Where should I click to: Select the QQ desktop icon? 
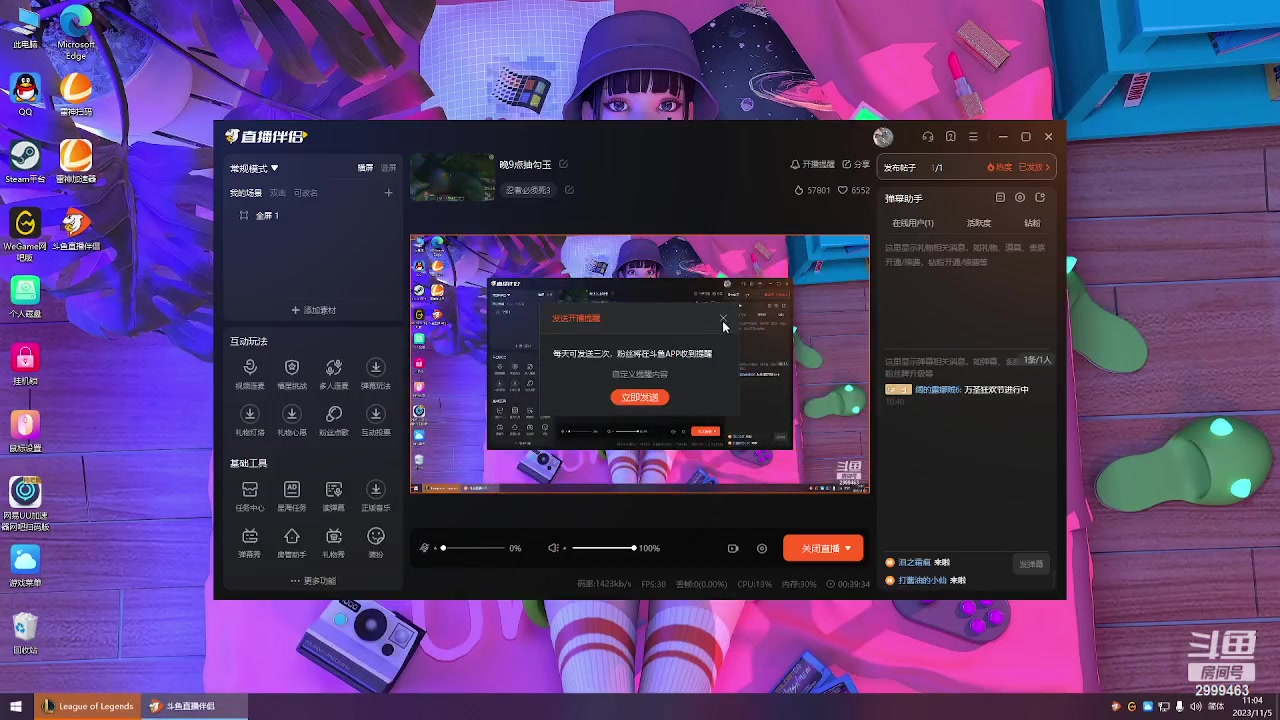[25, 94]
